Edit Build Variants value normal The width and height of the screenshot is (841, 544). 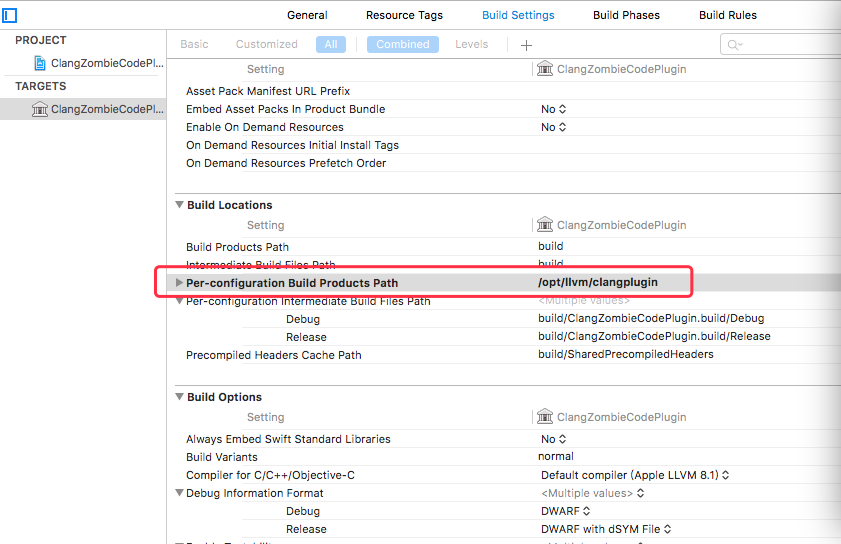(556, 456)
